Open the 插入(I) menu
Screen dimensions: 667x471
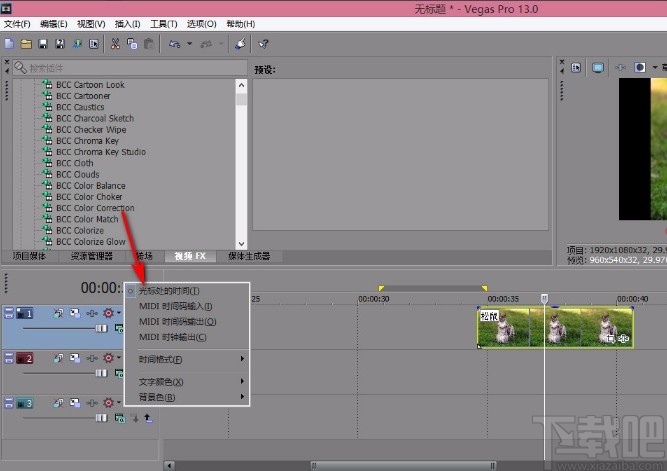[x=128, y=24]
